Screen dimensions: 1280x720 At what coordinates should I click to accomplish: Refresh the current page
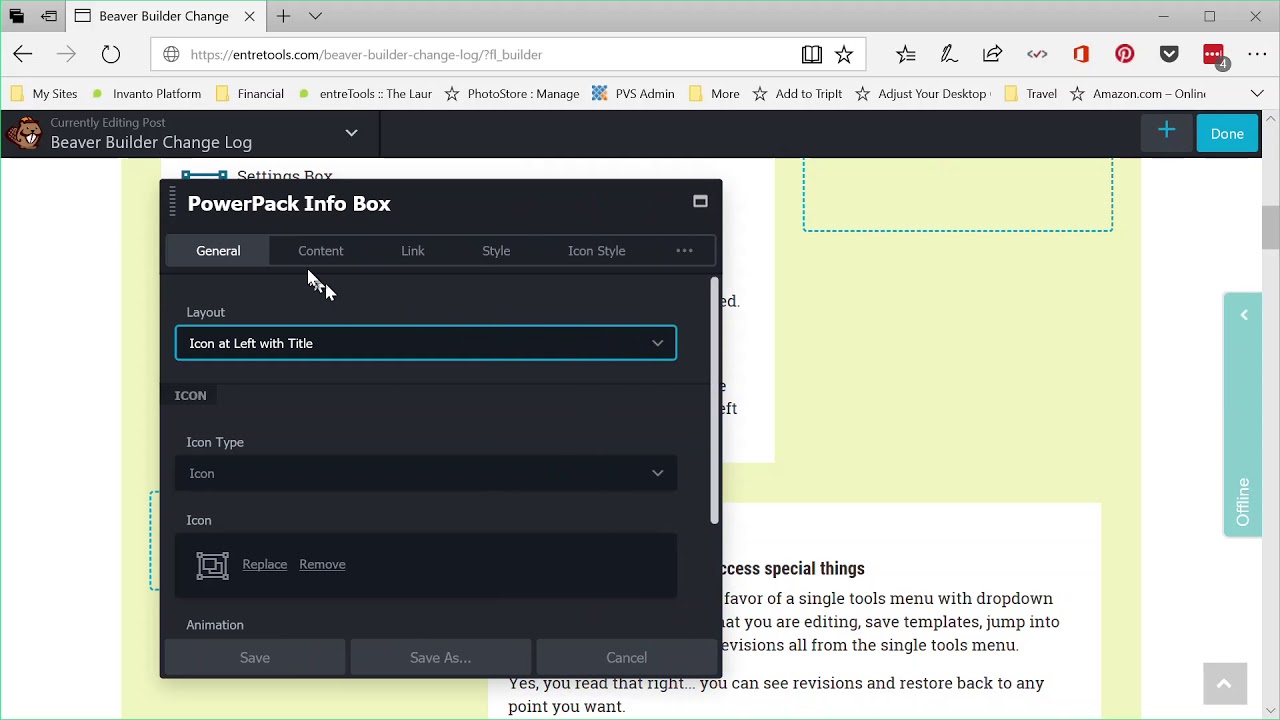pyautogui.click(x=111, y=55)
